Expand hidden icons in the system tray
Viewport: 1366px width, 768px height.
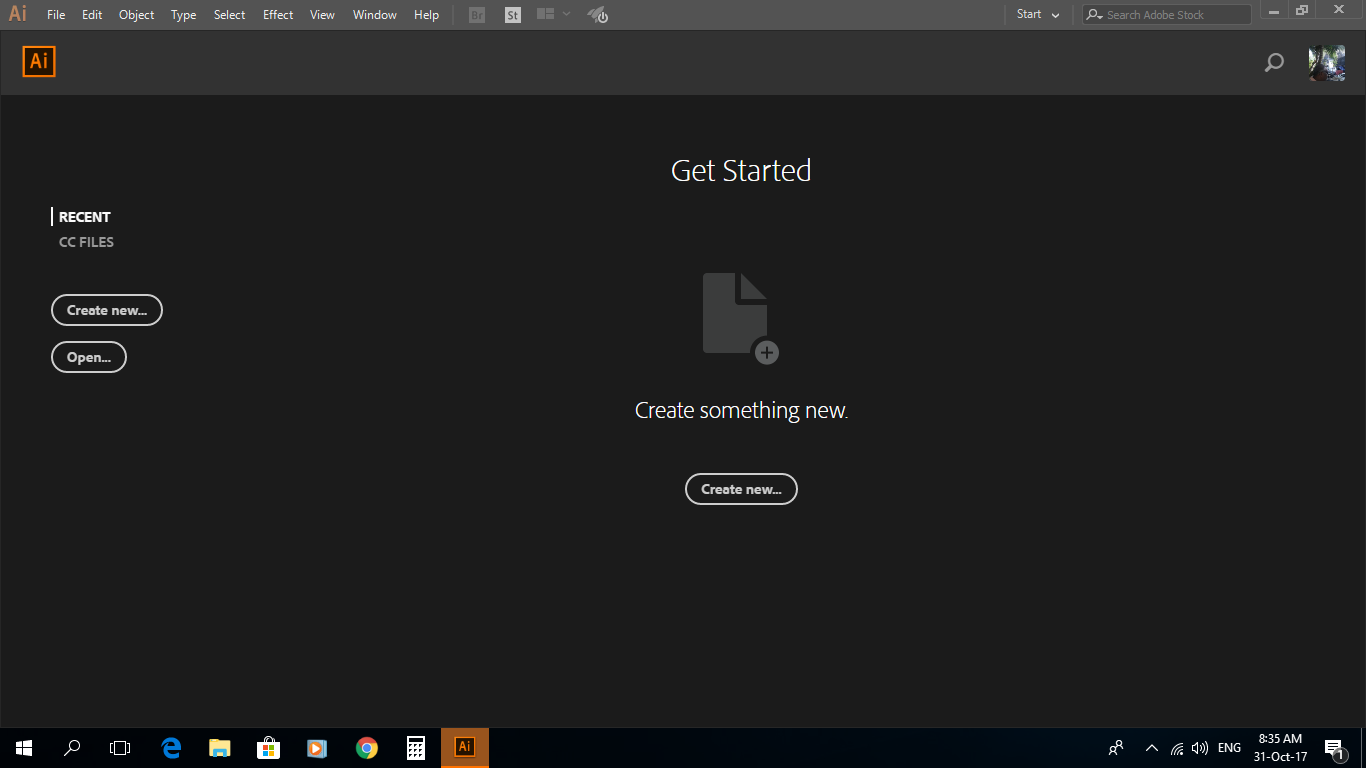pyautogui.click(x=1151, y=747)
